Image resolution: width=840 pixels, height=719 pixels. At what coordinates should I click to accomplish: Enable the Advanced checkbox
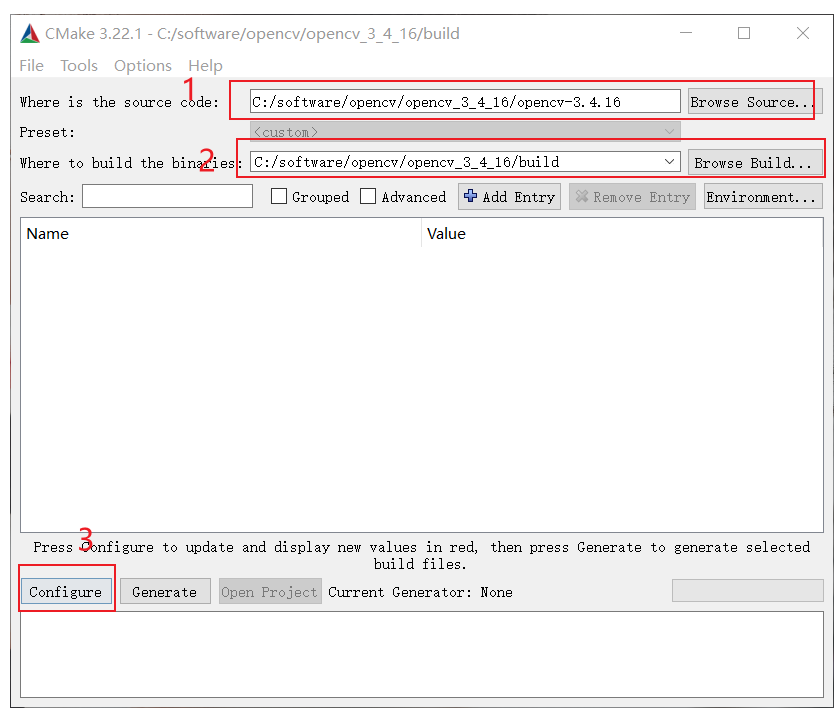[x=368, y=196]
